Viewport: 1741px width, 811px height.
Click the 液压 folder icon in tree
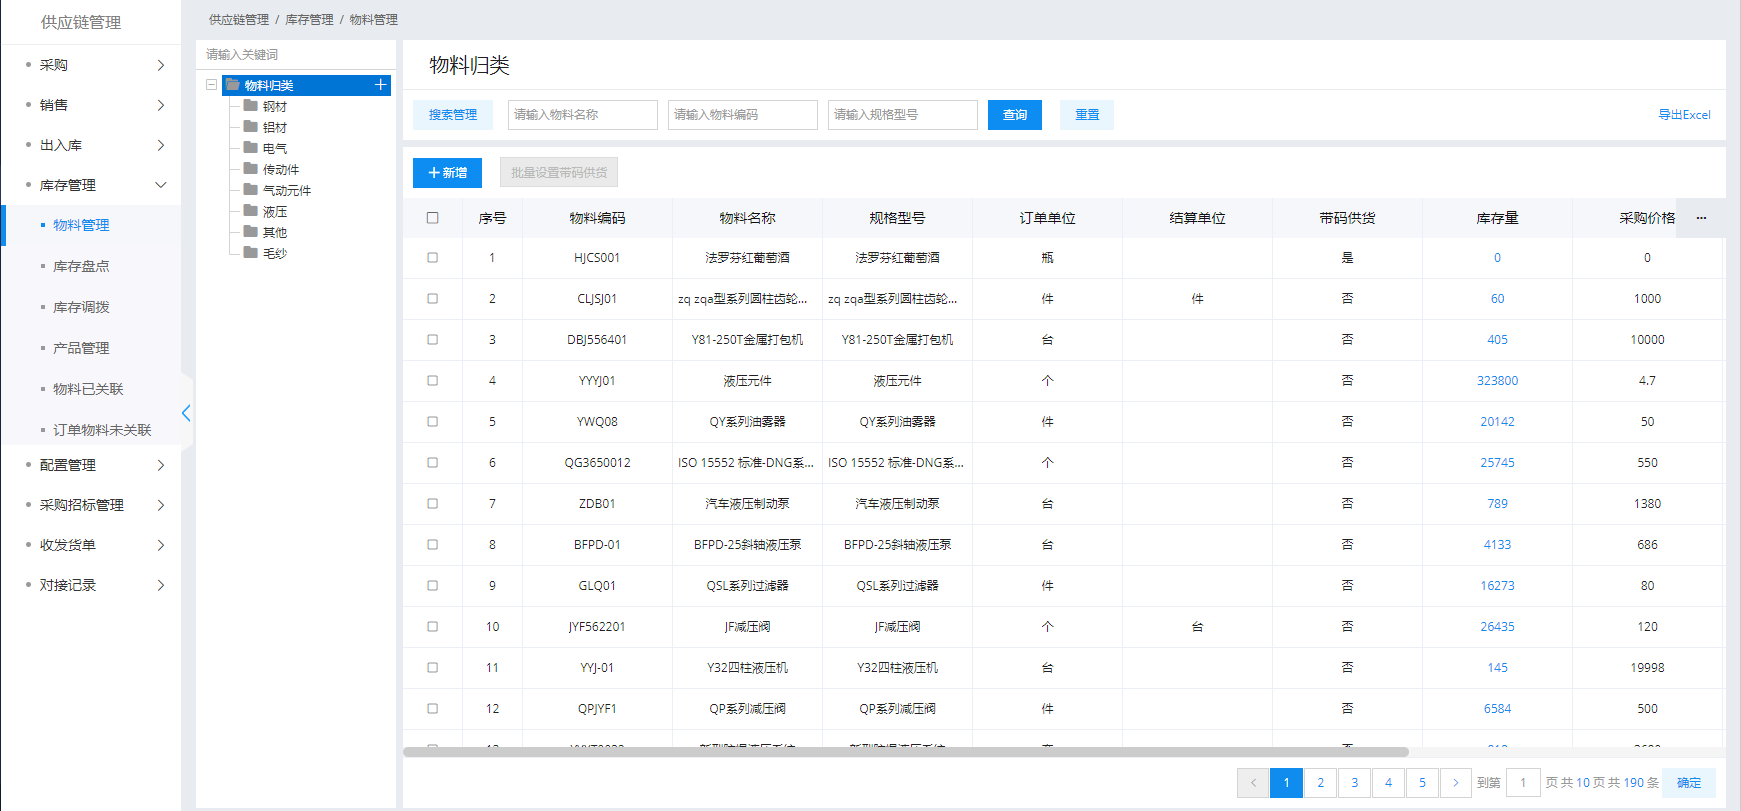pos(251,211)
